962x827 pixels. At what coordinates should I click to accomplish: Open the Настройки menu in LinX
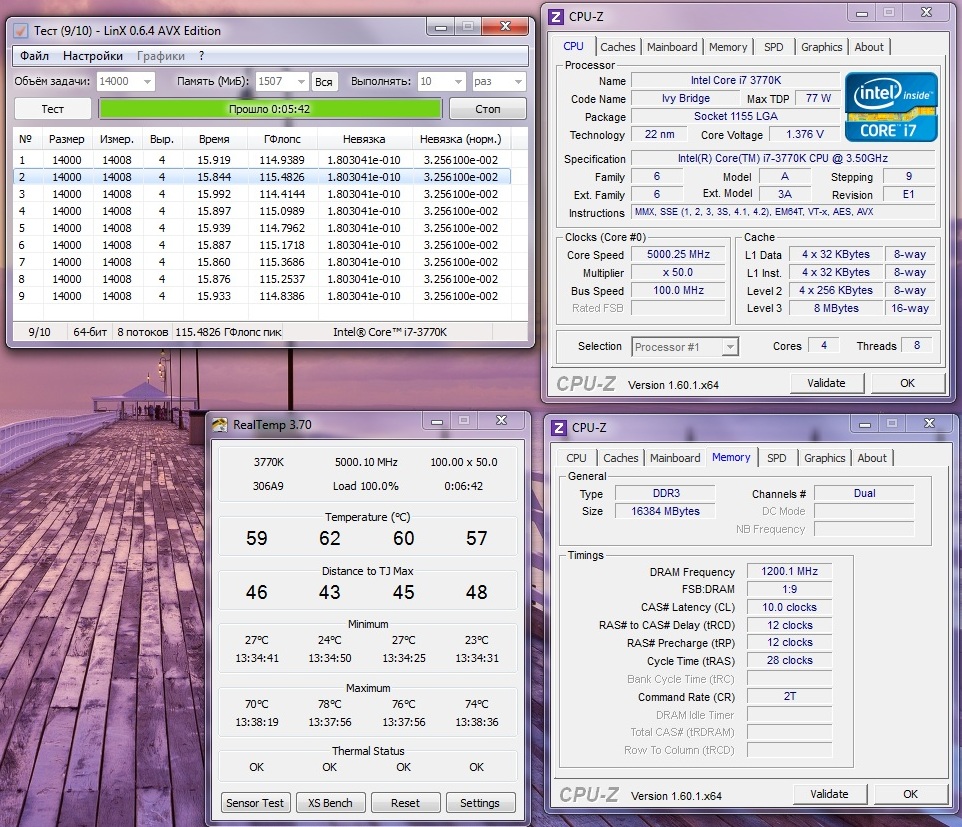pyautogui.click(x=93, y=56)
